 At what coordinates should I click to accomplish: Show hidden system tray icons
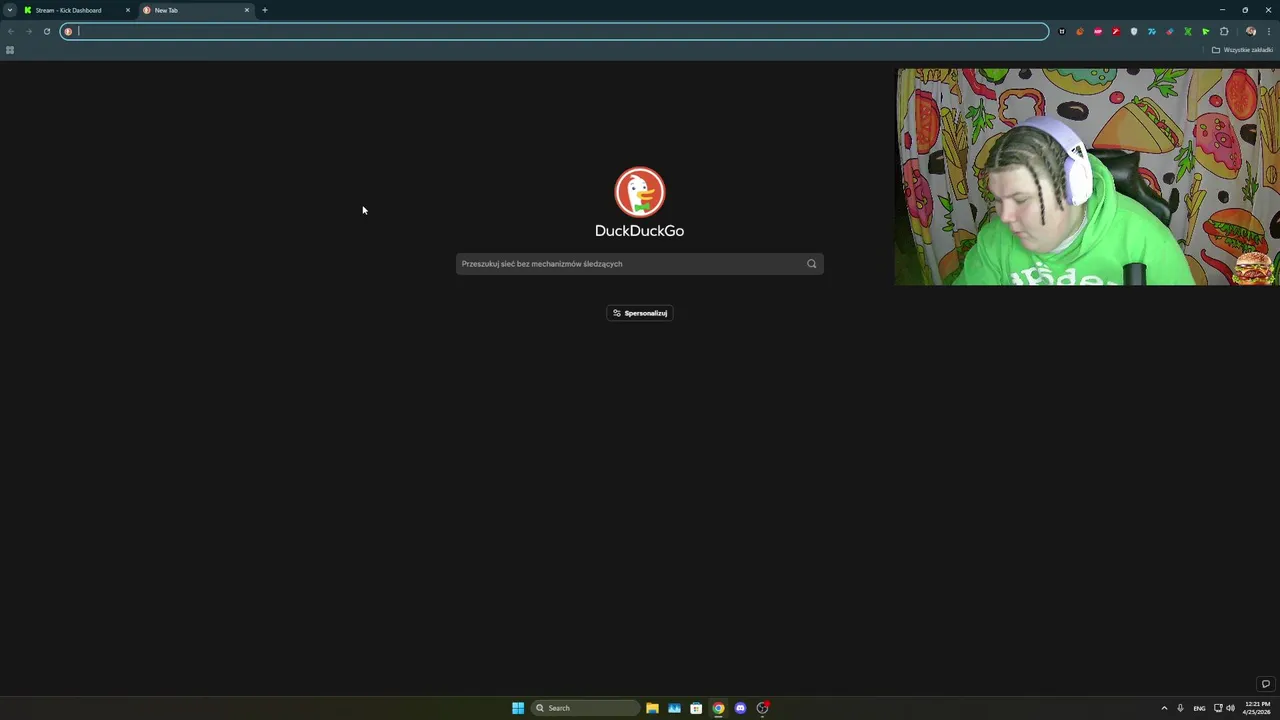click(1164, 708)
